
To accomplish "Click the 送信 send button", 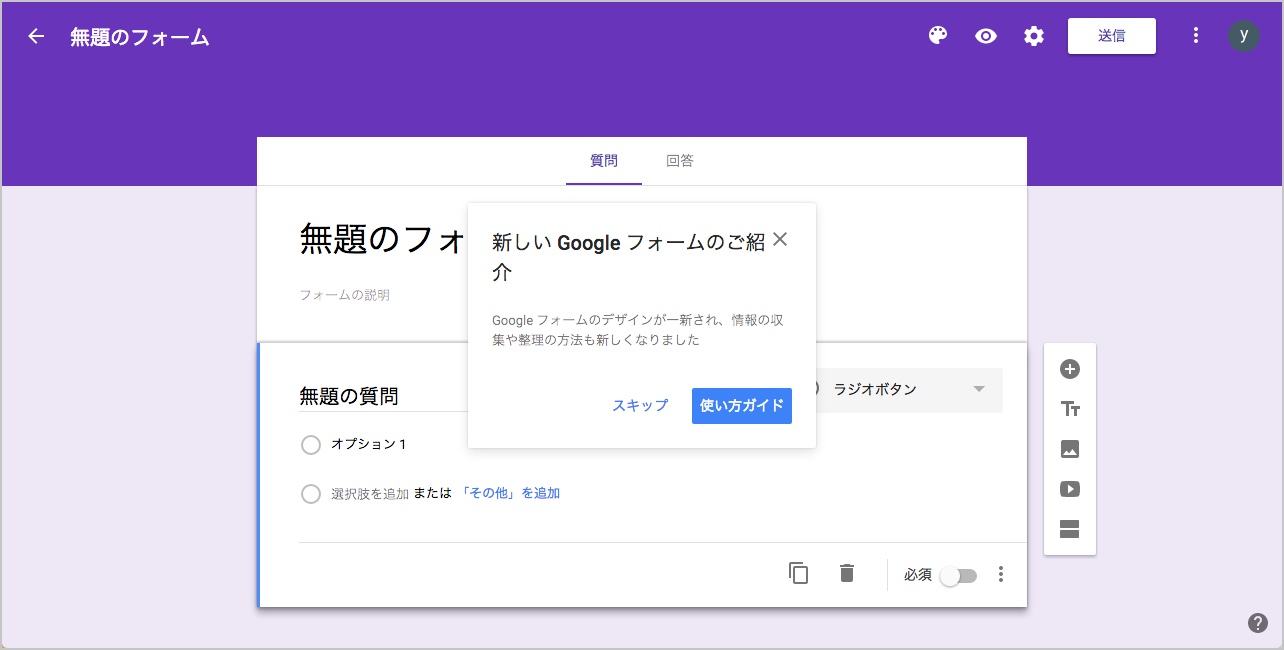I will tap(1112, 36).
